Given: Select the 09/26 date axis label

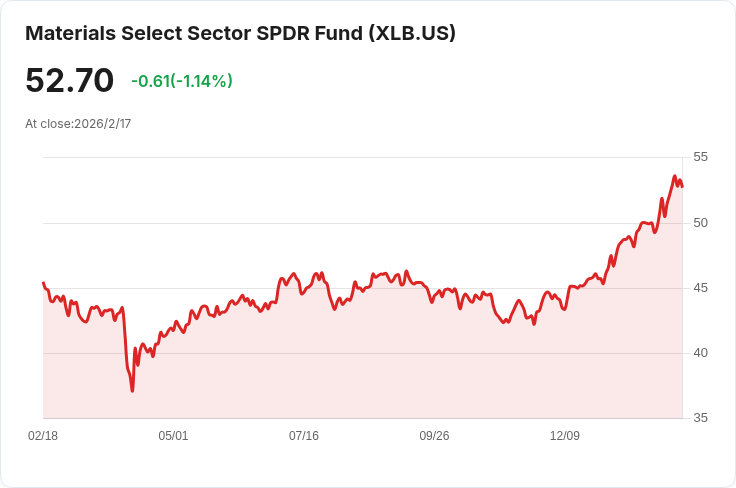Looking at the screenshot, I should [434, 436].
